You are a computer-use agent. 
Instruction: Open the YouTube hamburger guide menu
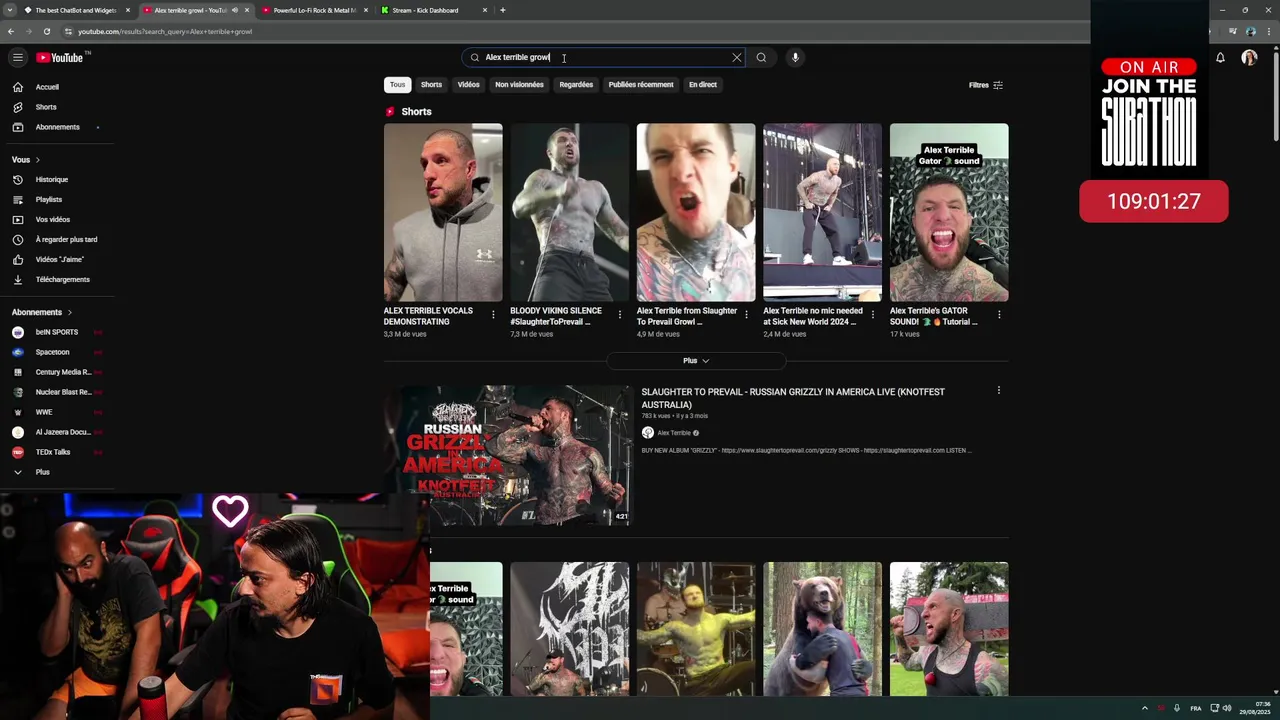17,57
